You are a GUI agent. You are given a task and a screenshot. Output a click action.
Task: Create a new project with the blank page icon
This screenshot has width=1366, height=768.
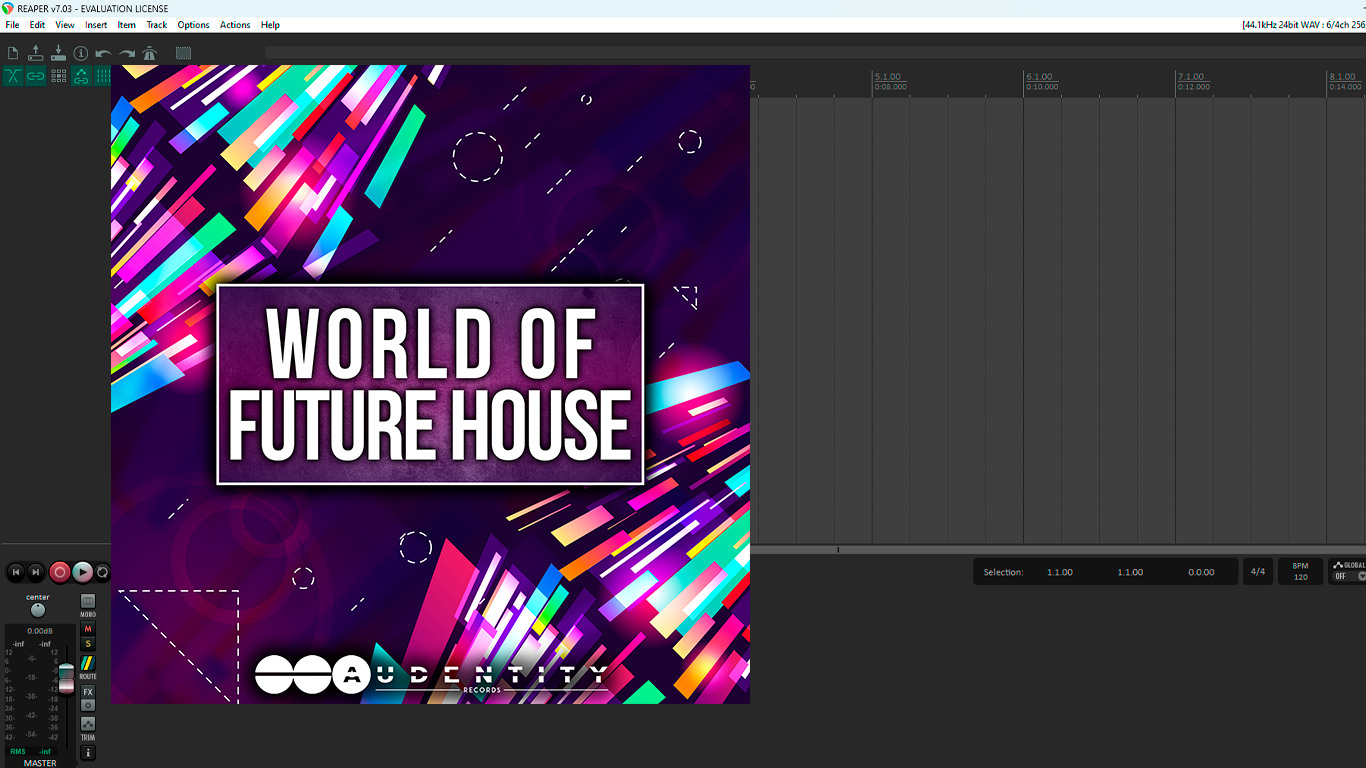13,53
